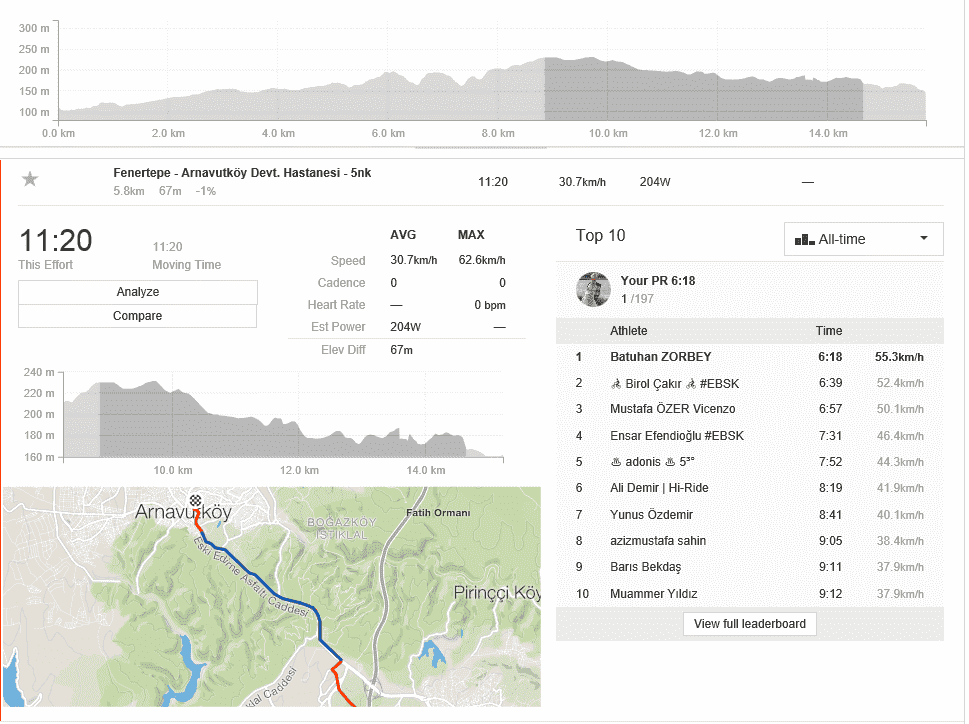Click the Top 10 heading

(600, 236)
